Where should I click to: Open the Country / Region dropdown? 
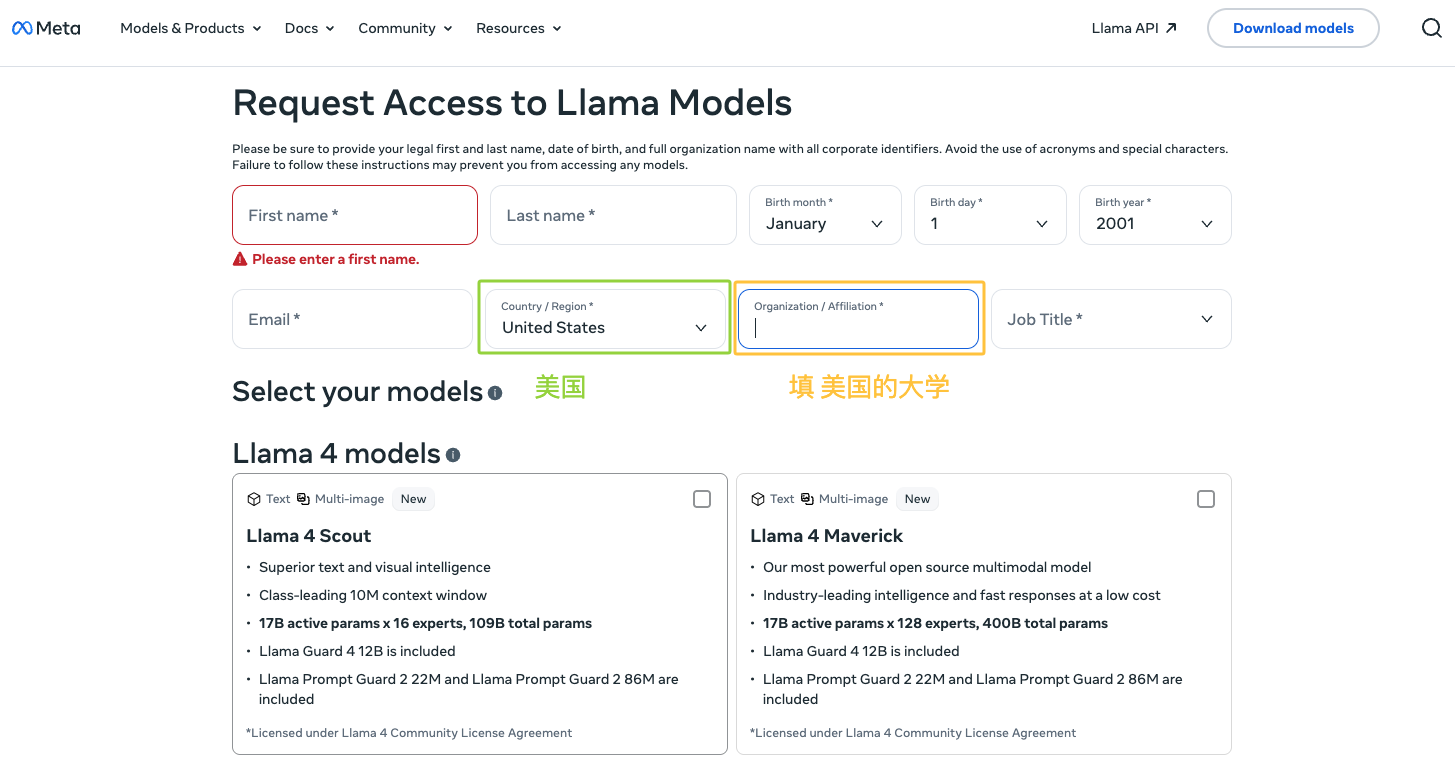coord(605,319)
